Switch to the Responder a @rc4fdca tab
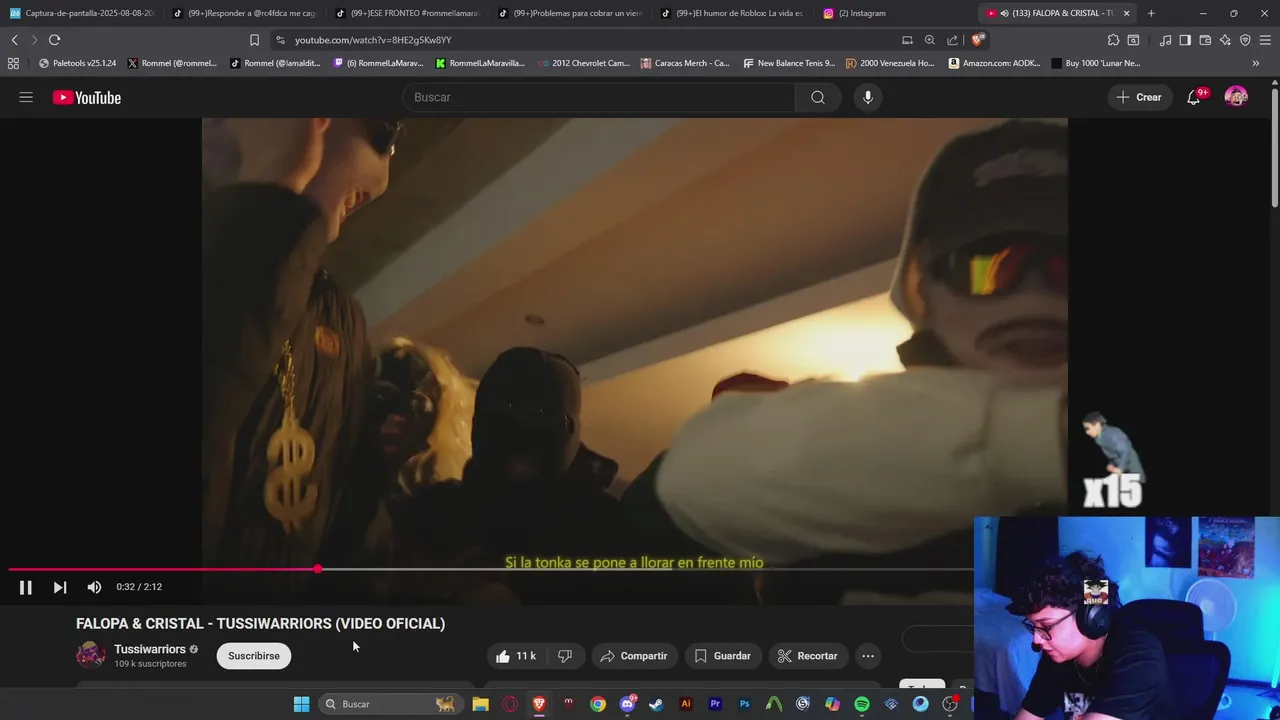This screenshot has height=720, width=1280. click(x=243, y=13)
